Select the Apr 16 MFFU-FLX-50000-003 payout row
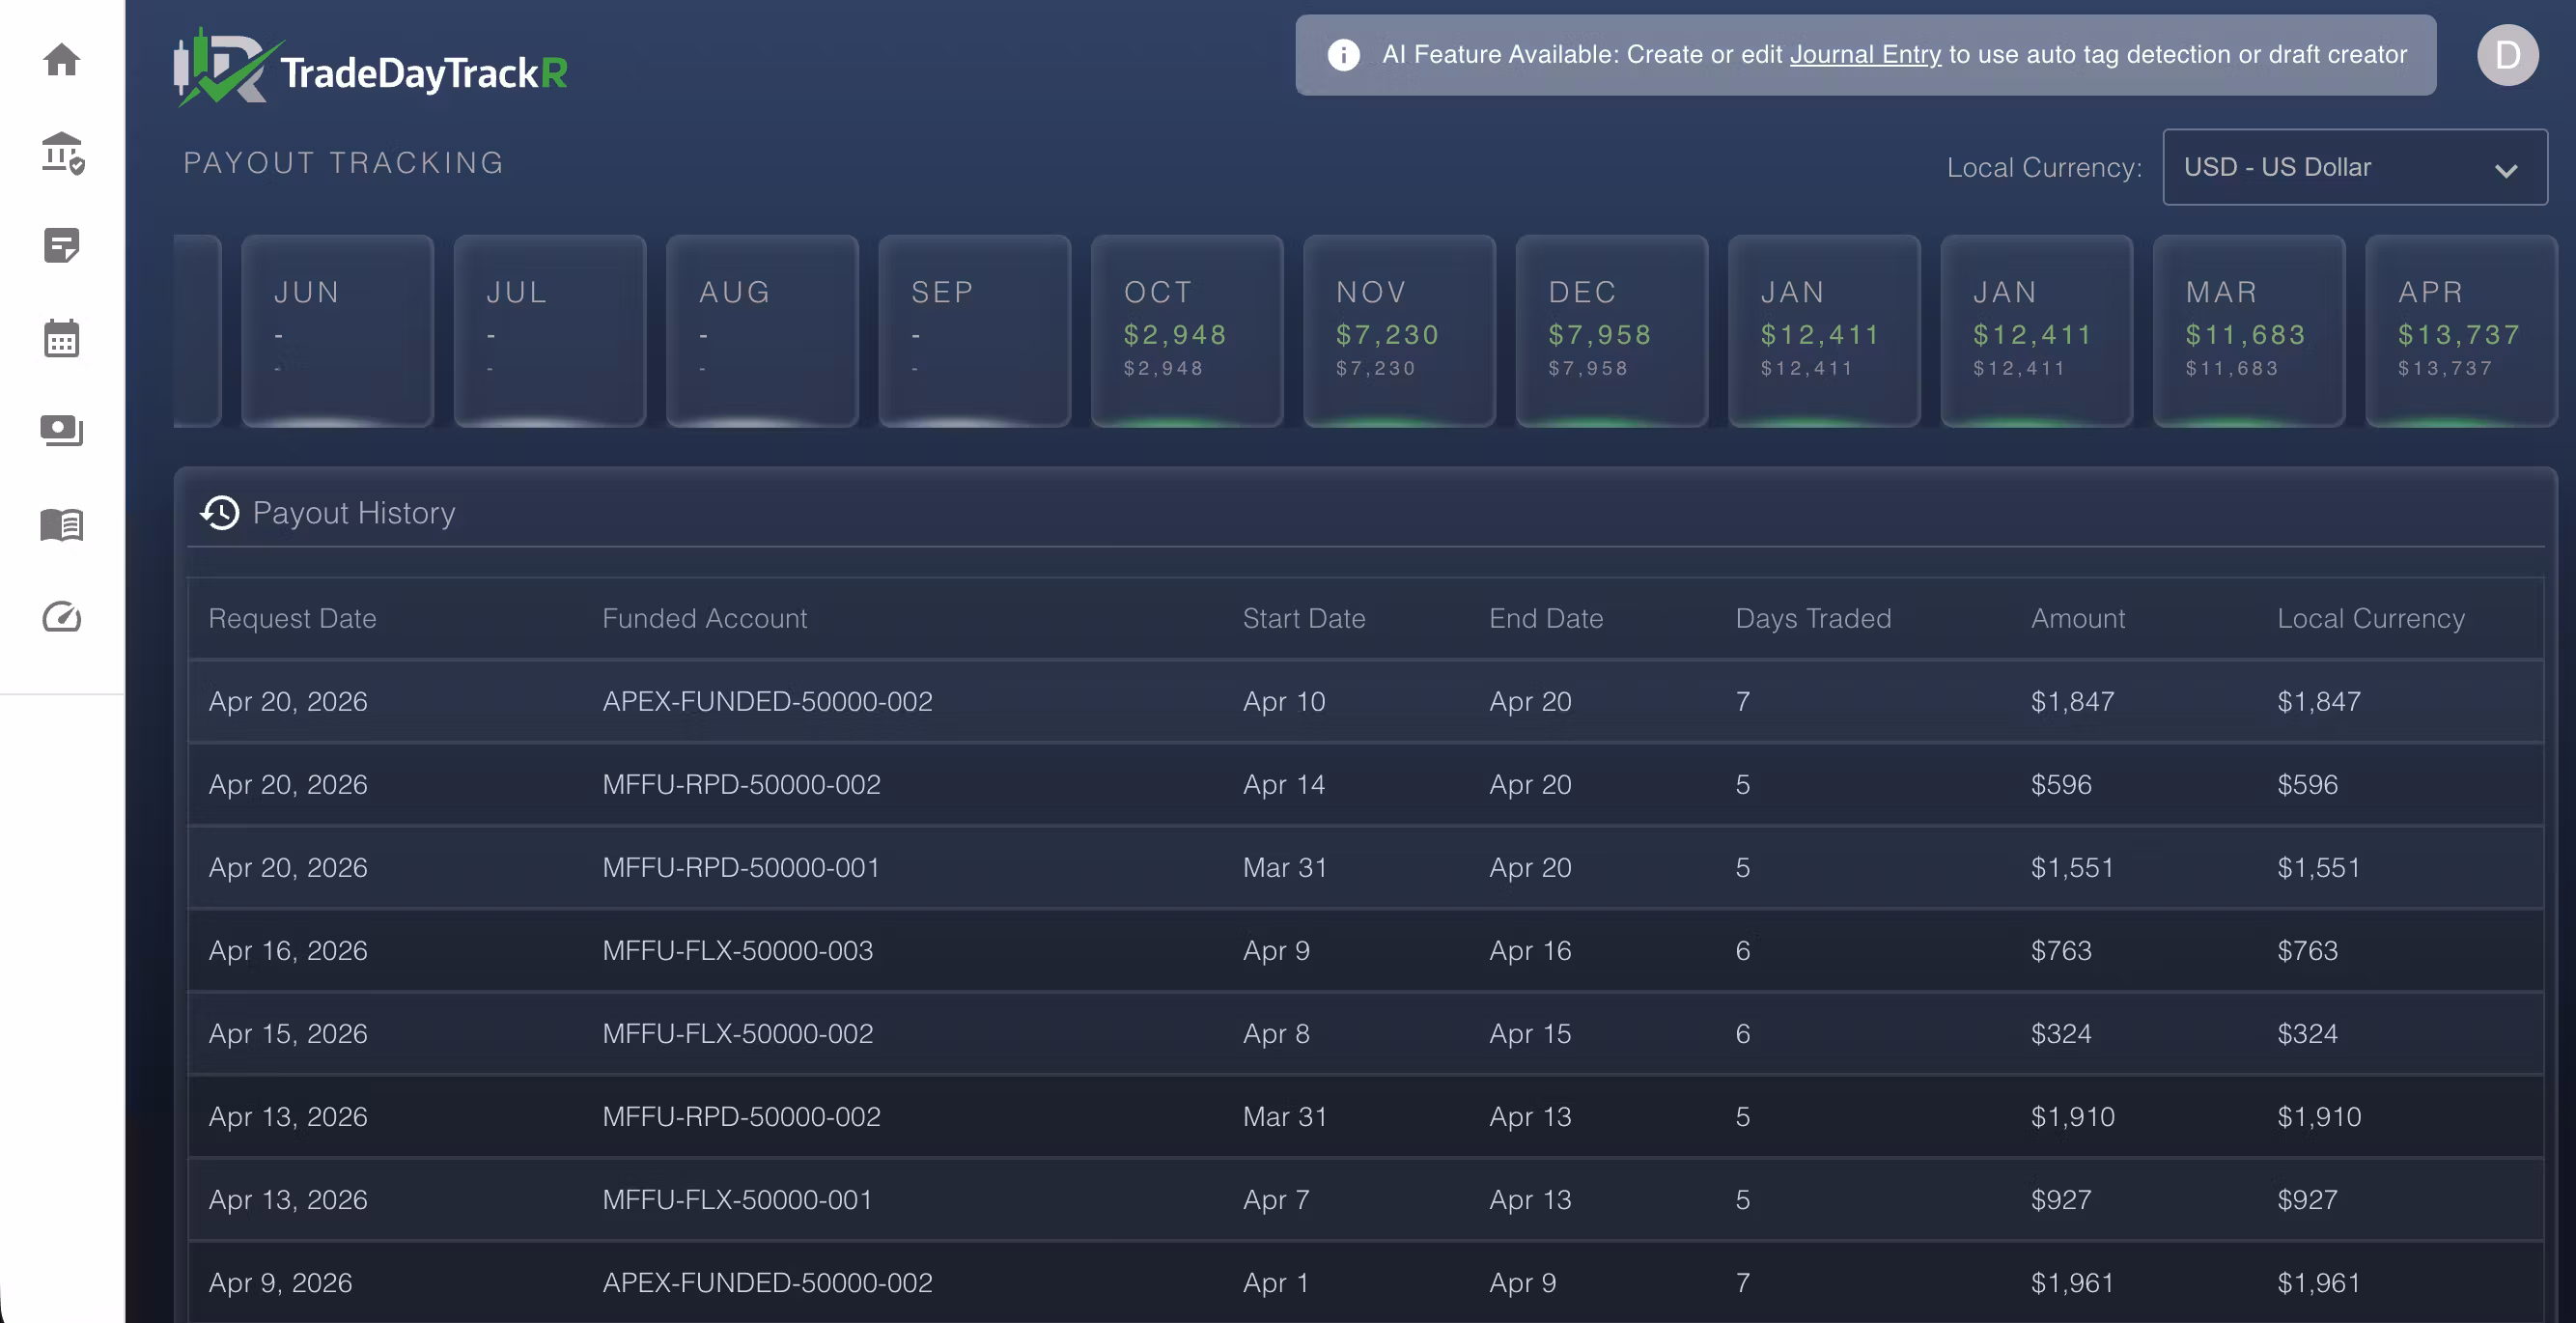Screen dimensions: 2576x1323 click(x=1364, y=950)
